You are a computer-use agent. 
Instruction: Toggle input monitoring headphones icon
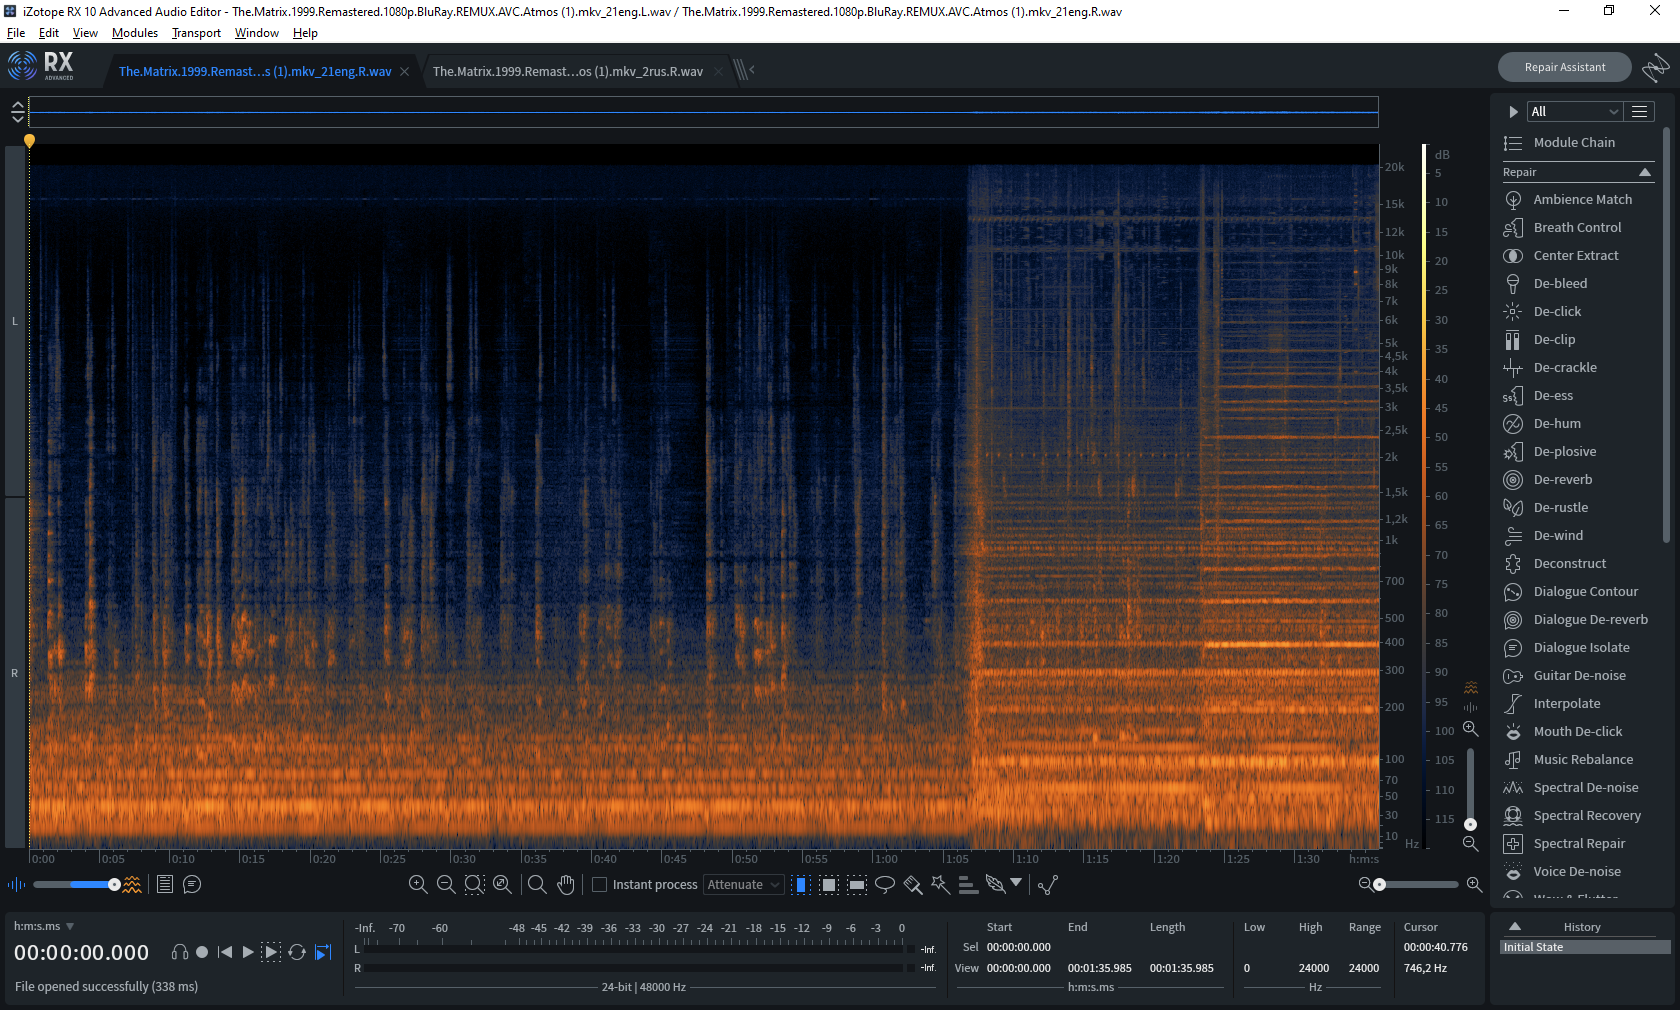(180, 952)
